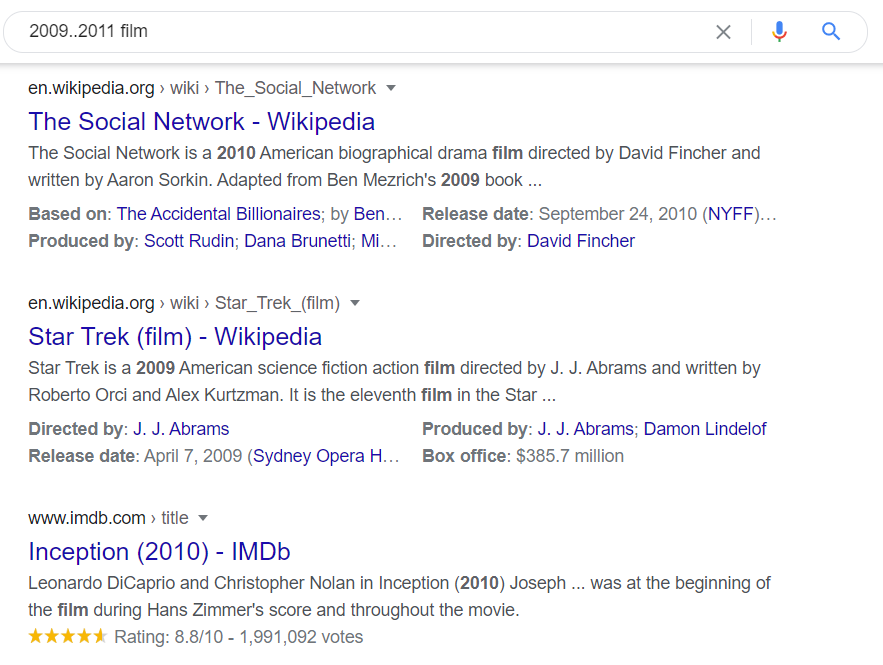Click J. J. Abrams under Directed by
Screen dimensions: 883x665
[x=181, y=429]
